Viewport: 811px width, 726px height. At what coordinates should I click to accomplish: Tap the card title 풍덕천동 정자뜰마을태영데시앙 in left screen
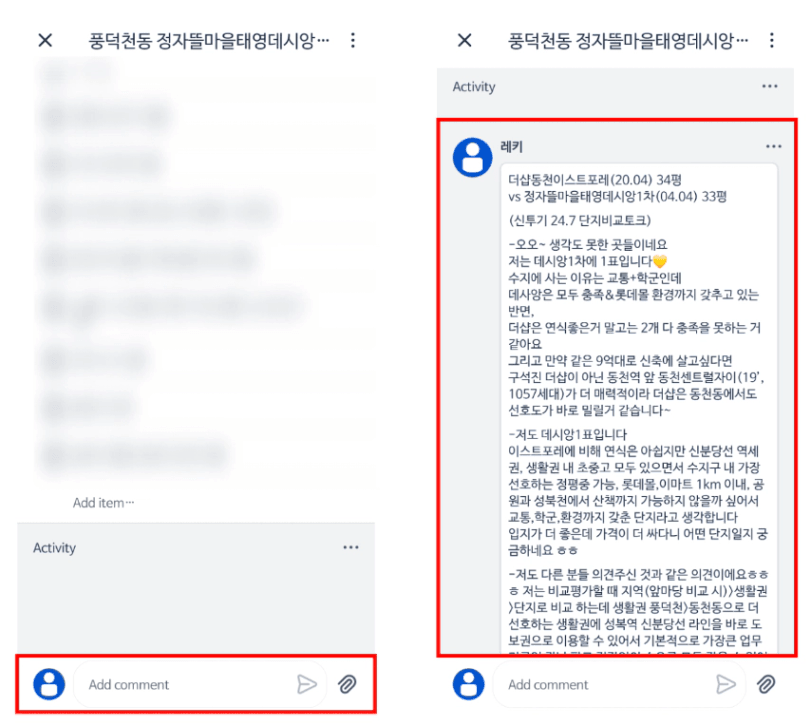point(208,40)
